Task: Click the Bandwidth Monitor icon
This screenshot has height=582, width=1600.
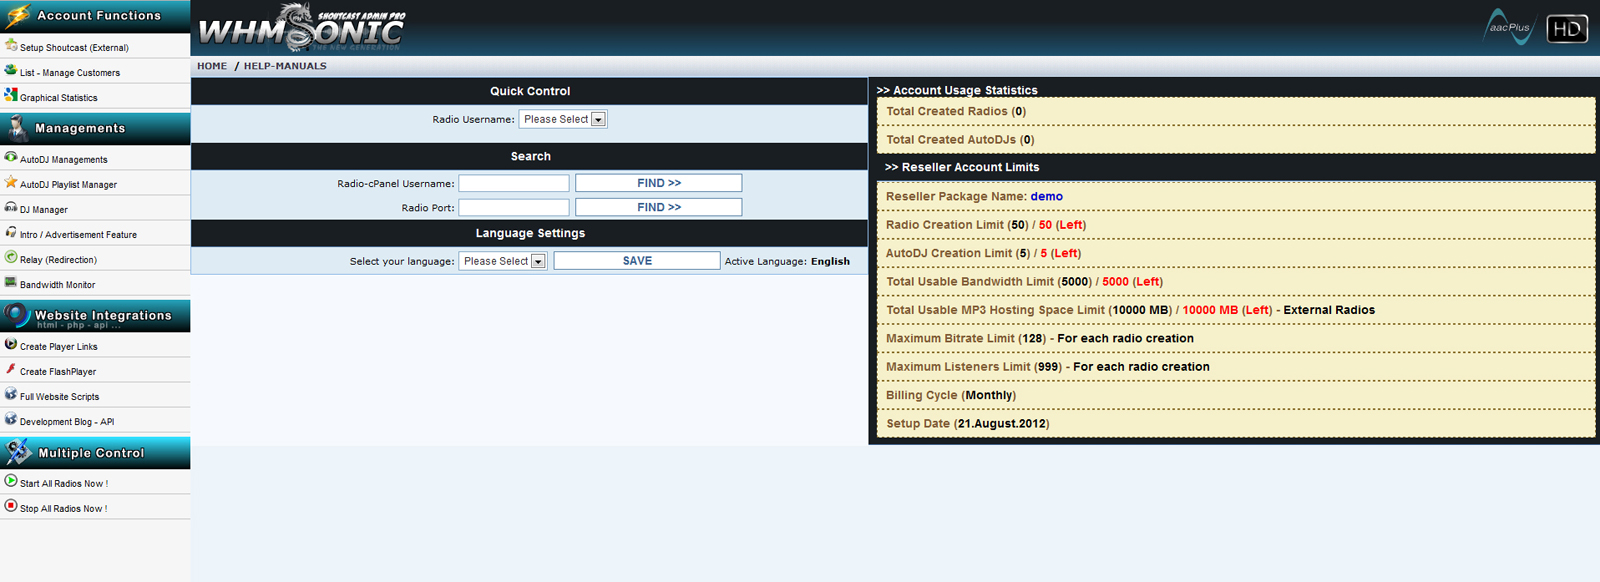Action: [11, 282]
